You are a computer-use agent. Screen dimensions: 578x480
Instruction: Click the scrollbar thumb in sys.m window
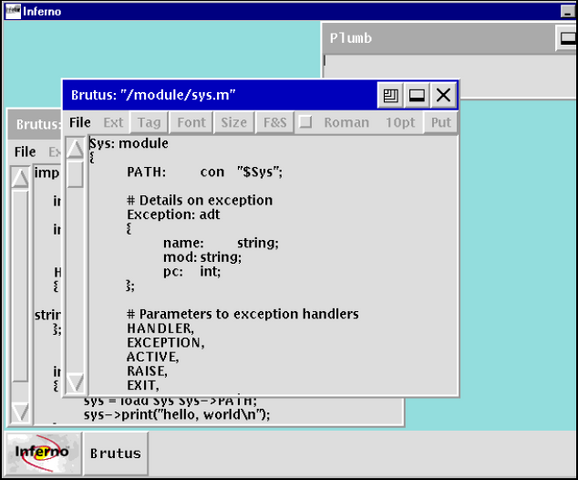[x=76, y=174]
